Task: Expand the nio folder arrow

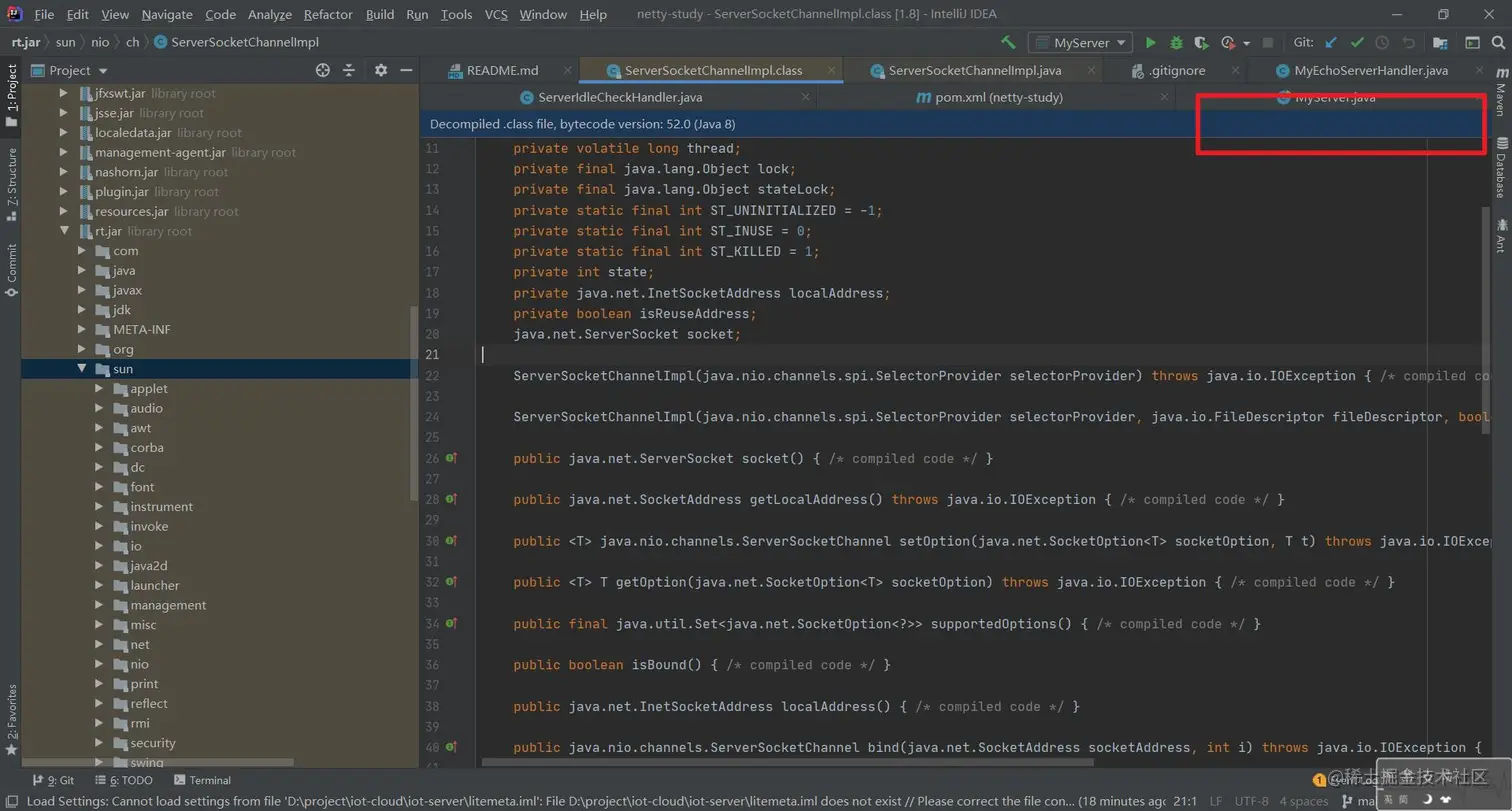Action: pyautogui.click(x=100, y=664)
